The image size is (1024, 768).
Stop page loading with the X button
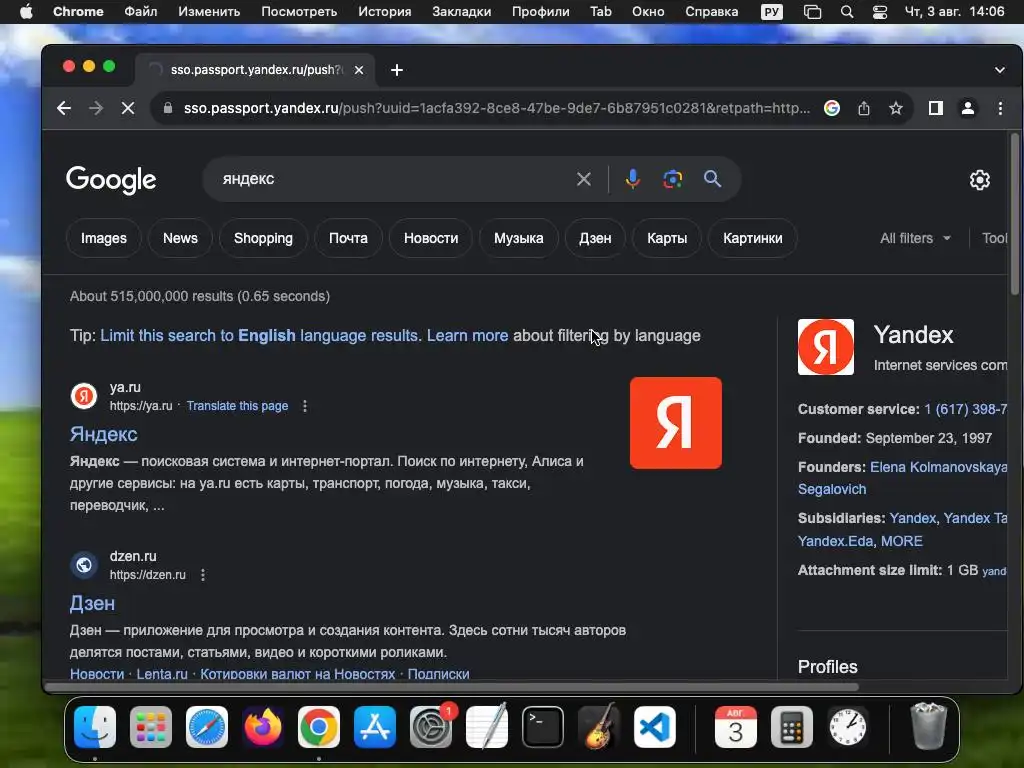tap(128, 108)
